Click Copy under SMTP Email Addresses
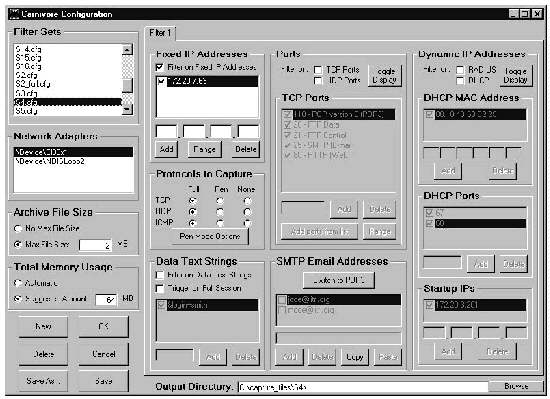Screen dimensions: 550x399 pos(355,357)
